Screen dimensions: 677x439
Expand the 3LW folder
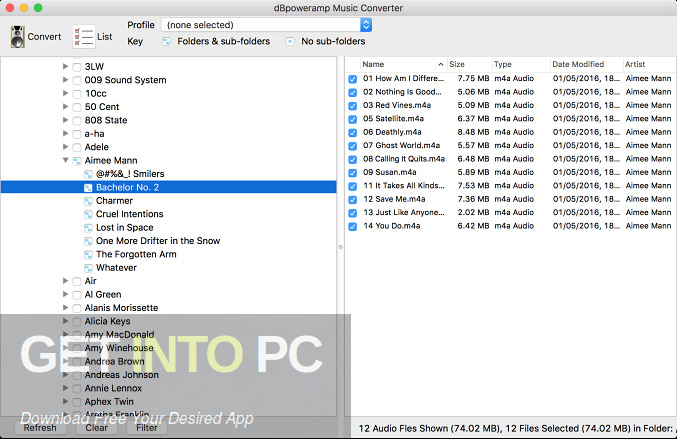(x=66, y=66)
